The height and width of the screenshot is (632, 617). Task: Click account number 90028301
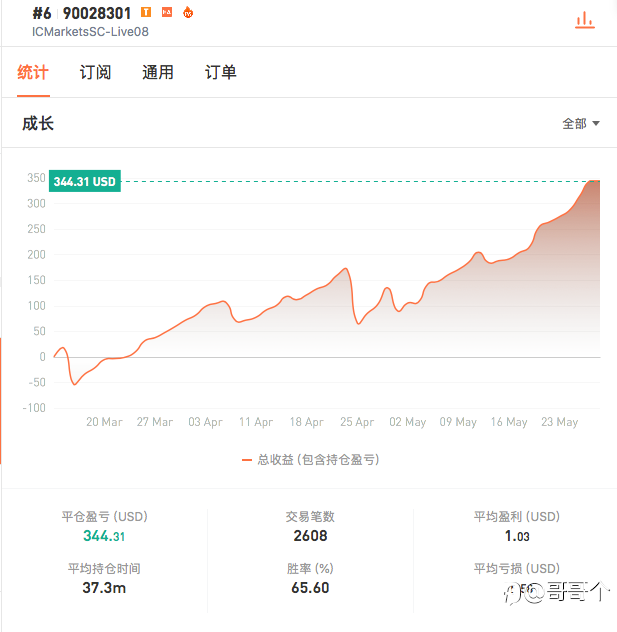pyautogui.click(x=97, y=14)
